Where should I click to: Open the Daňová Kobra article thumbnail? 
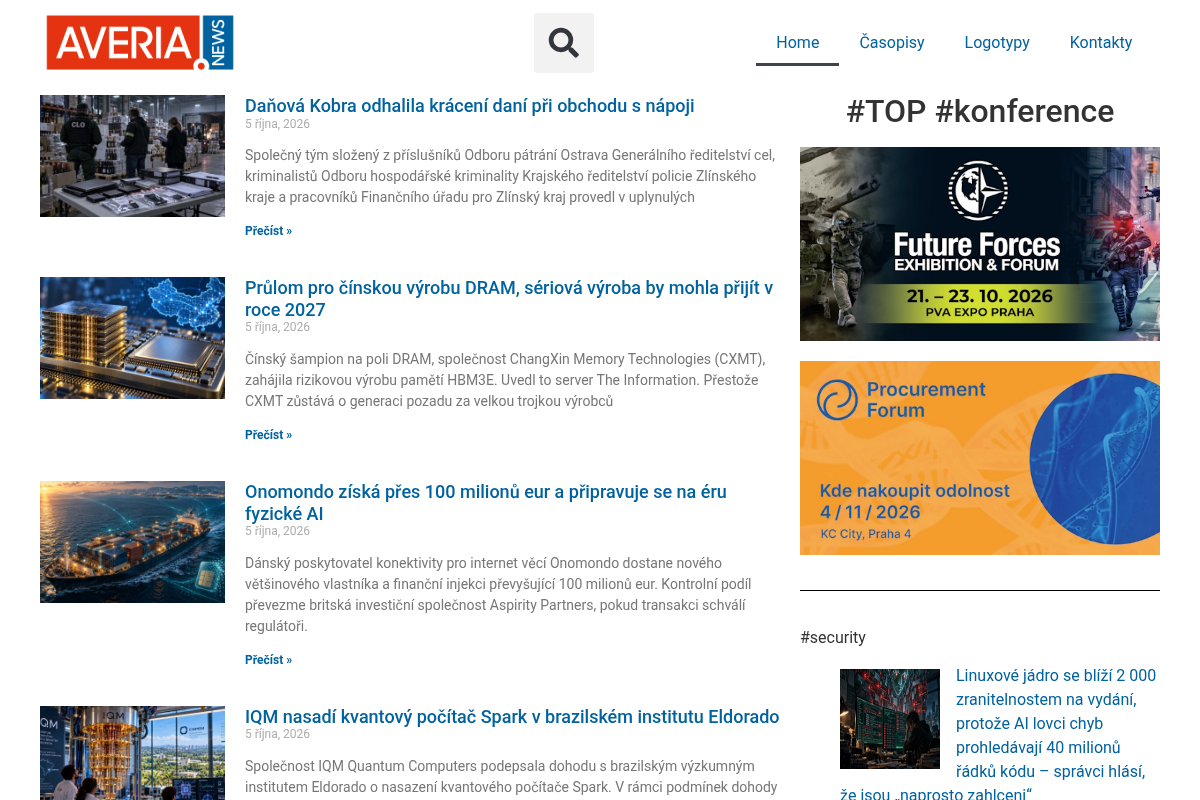132,156
